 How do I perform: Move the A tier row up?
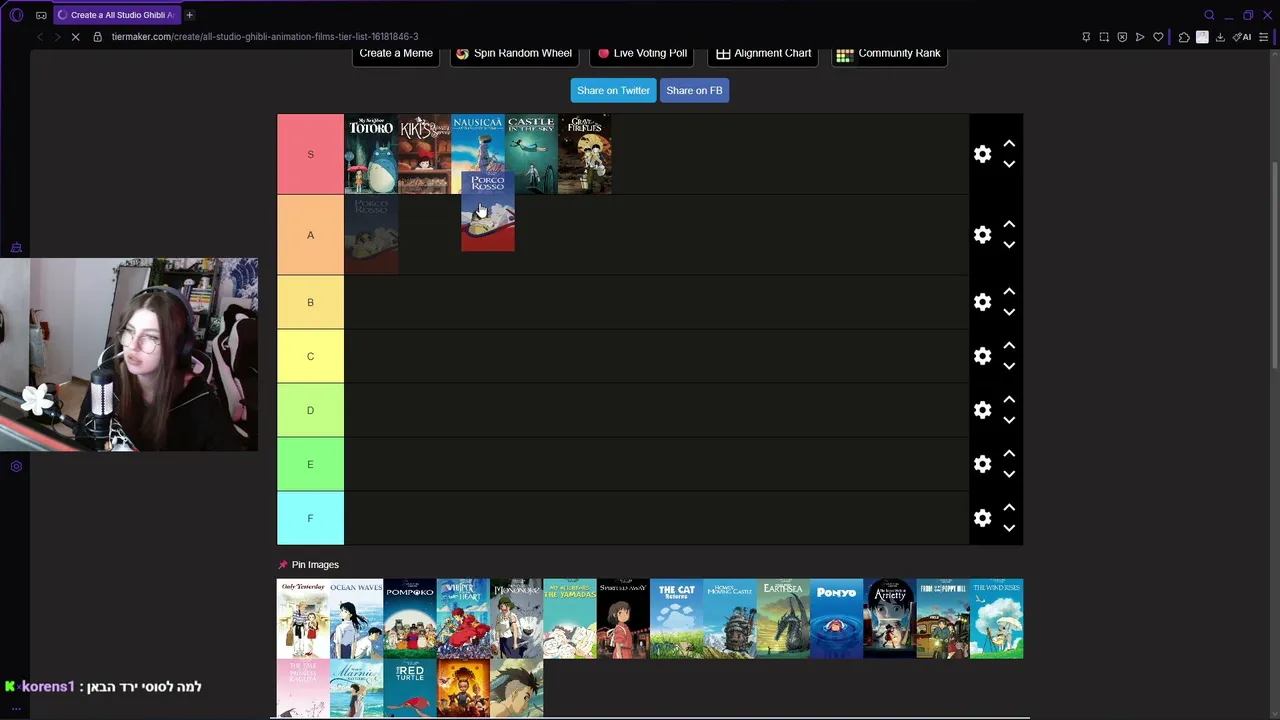click(1009, 225)
